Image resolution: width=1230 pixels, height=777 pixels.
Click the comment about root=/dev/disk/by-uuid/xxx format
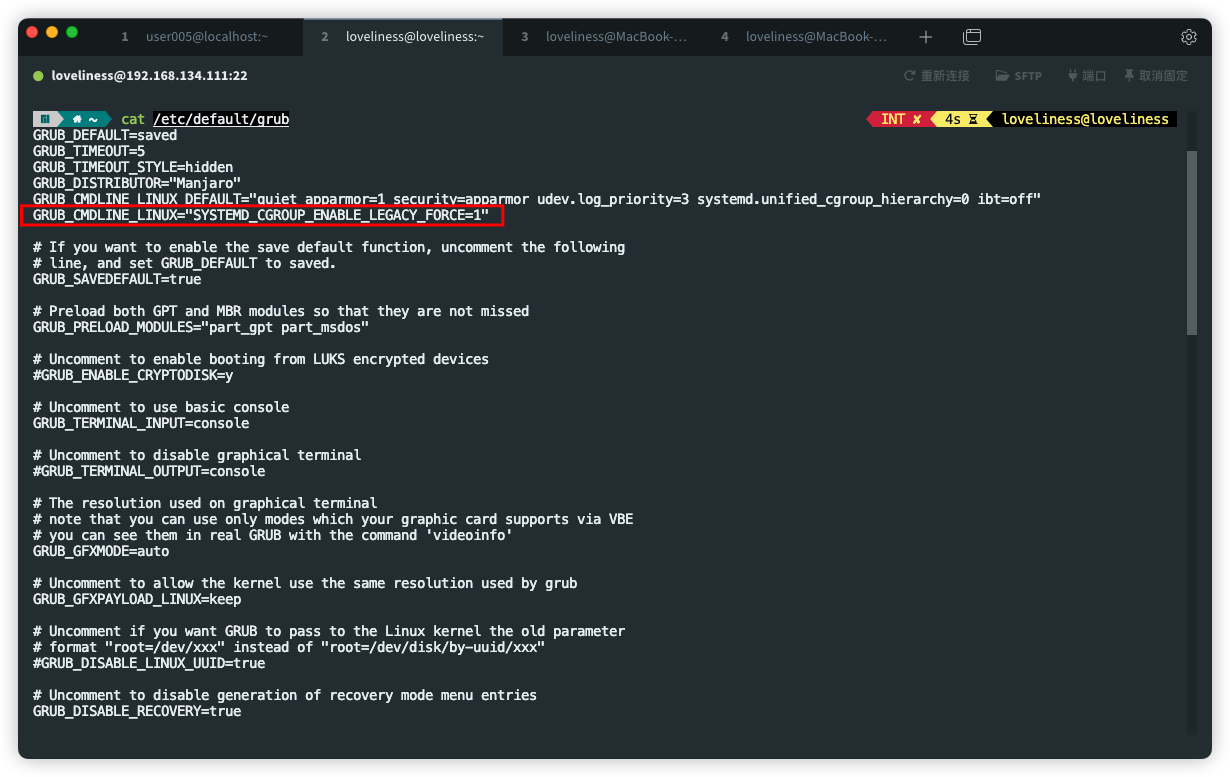289,647
